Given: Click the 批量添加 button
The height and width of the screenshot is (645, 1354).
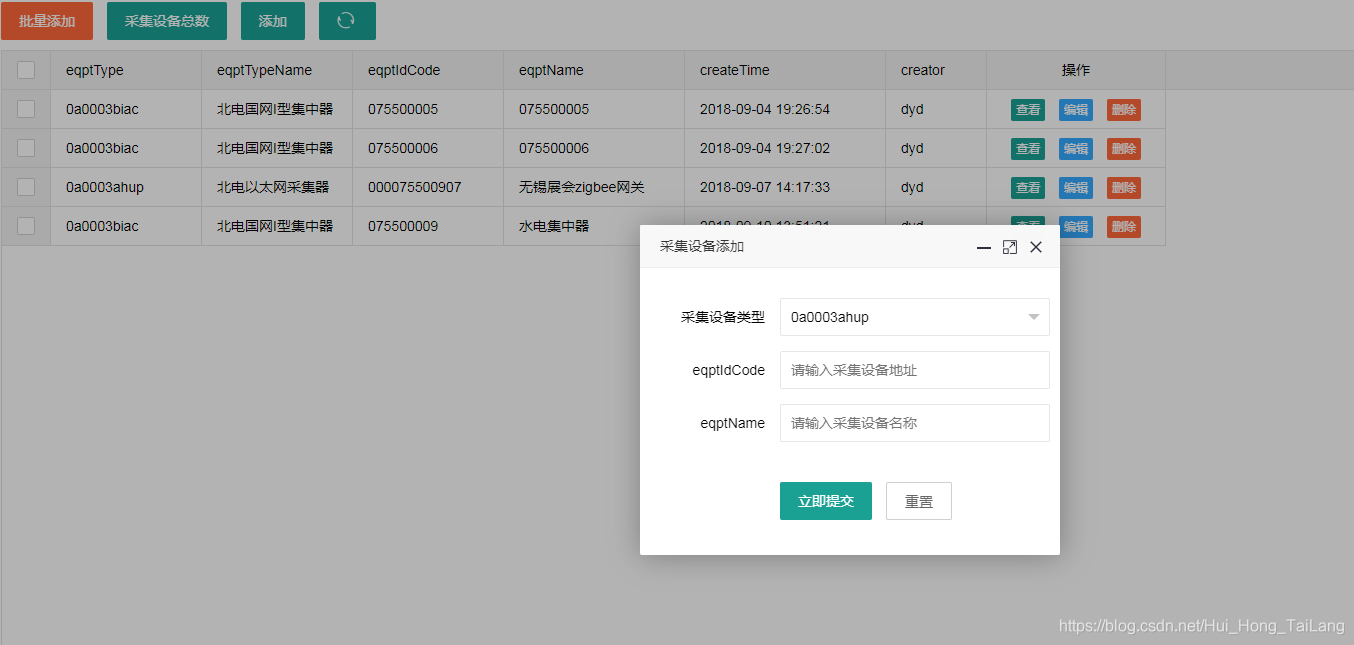Looking at the screenshot, I should click(x=47, y=21).
